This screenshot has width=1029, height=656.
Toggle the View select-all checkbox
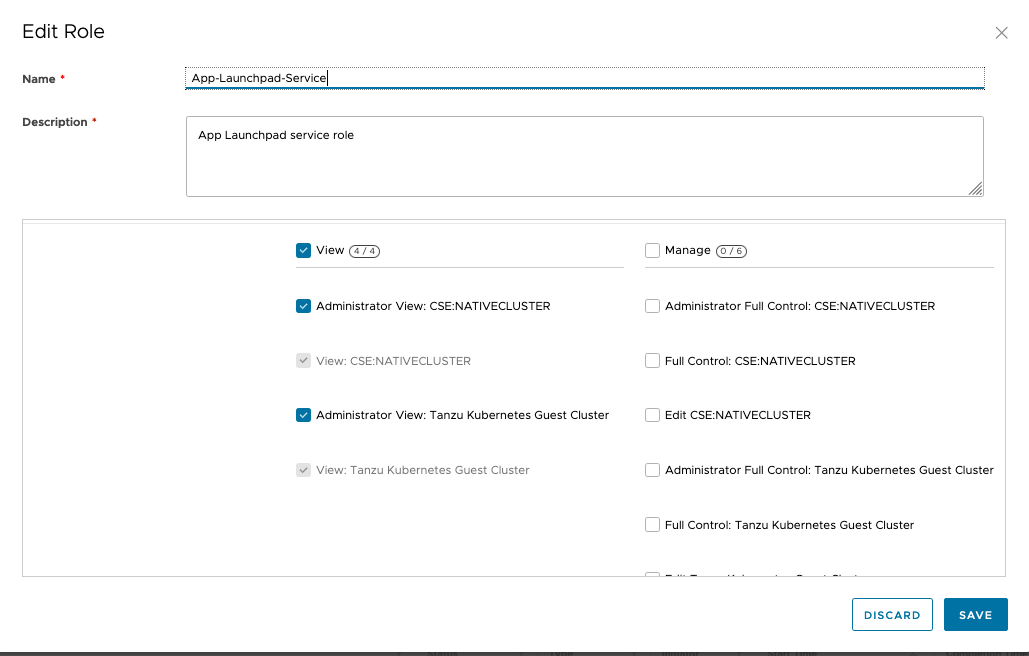tap(303, 251)
